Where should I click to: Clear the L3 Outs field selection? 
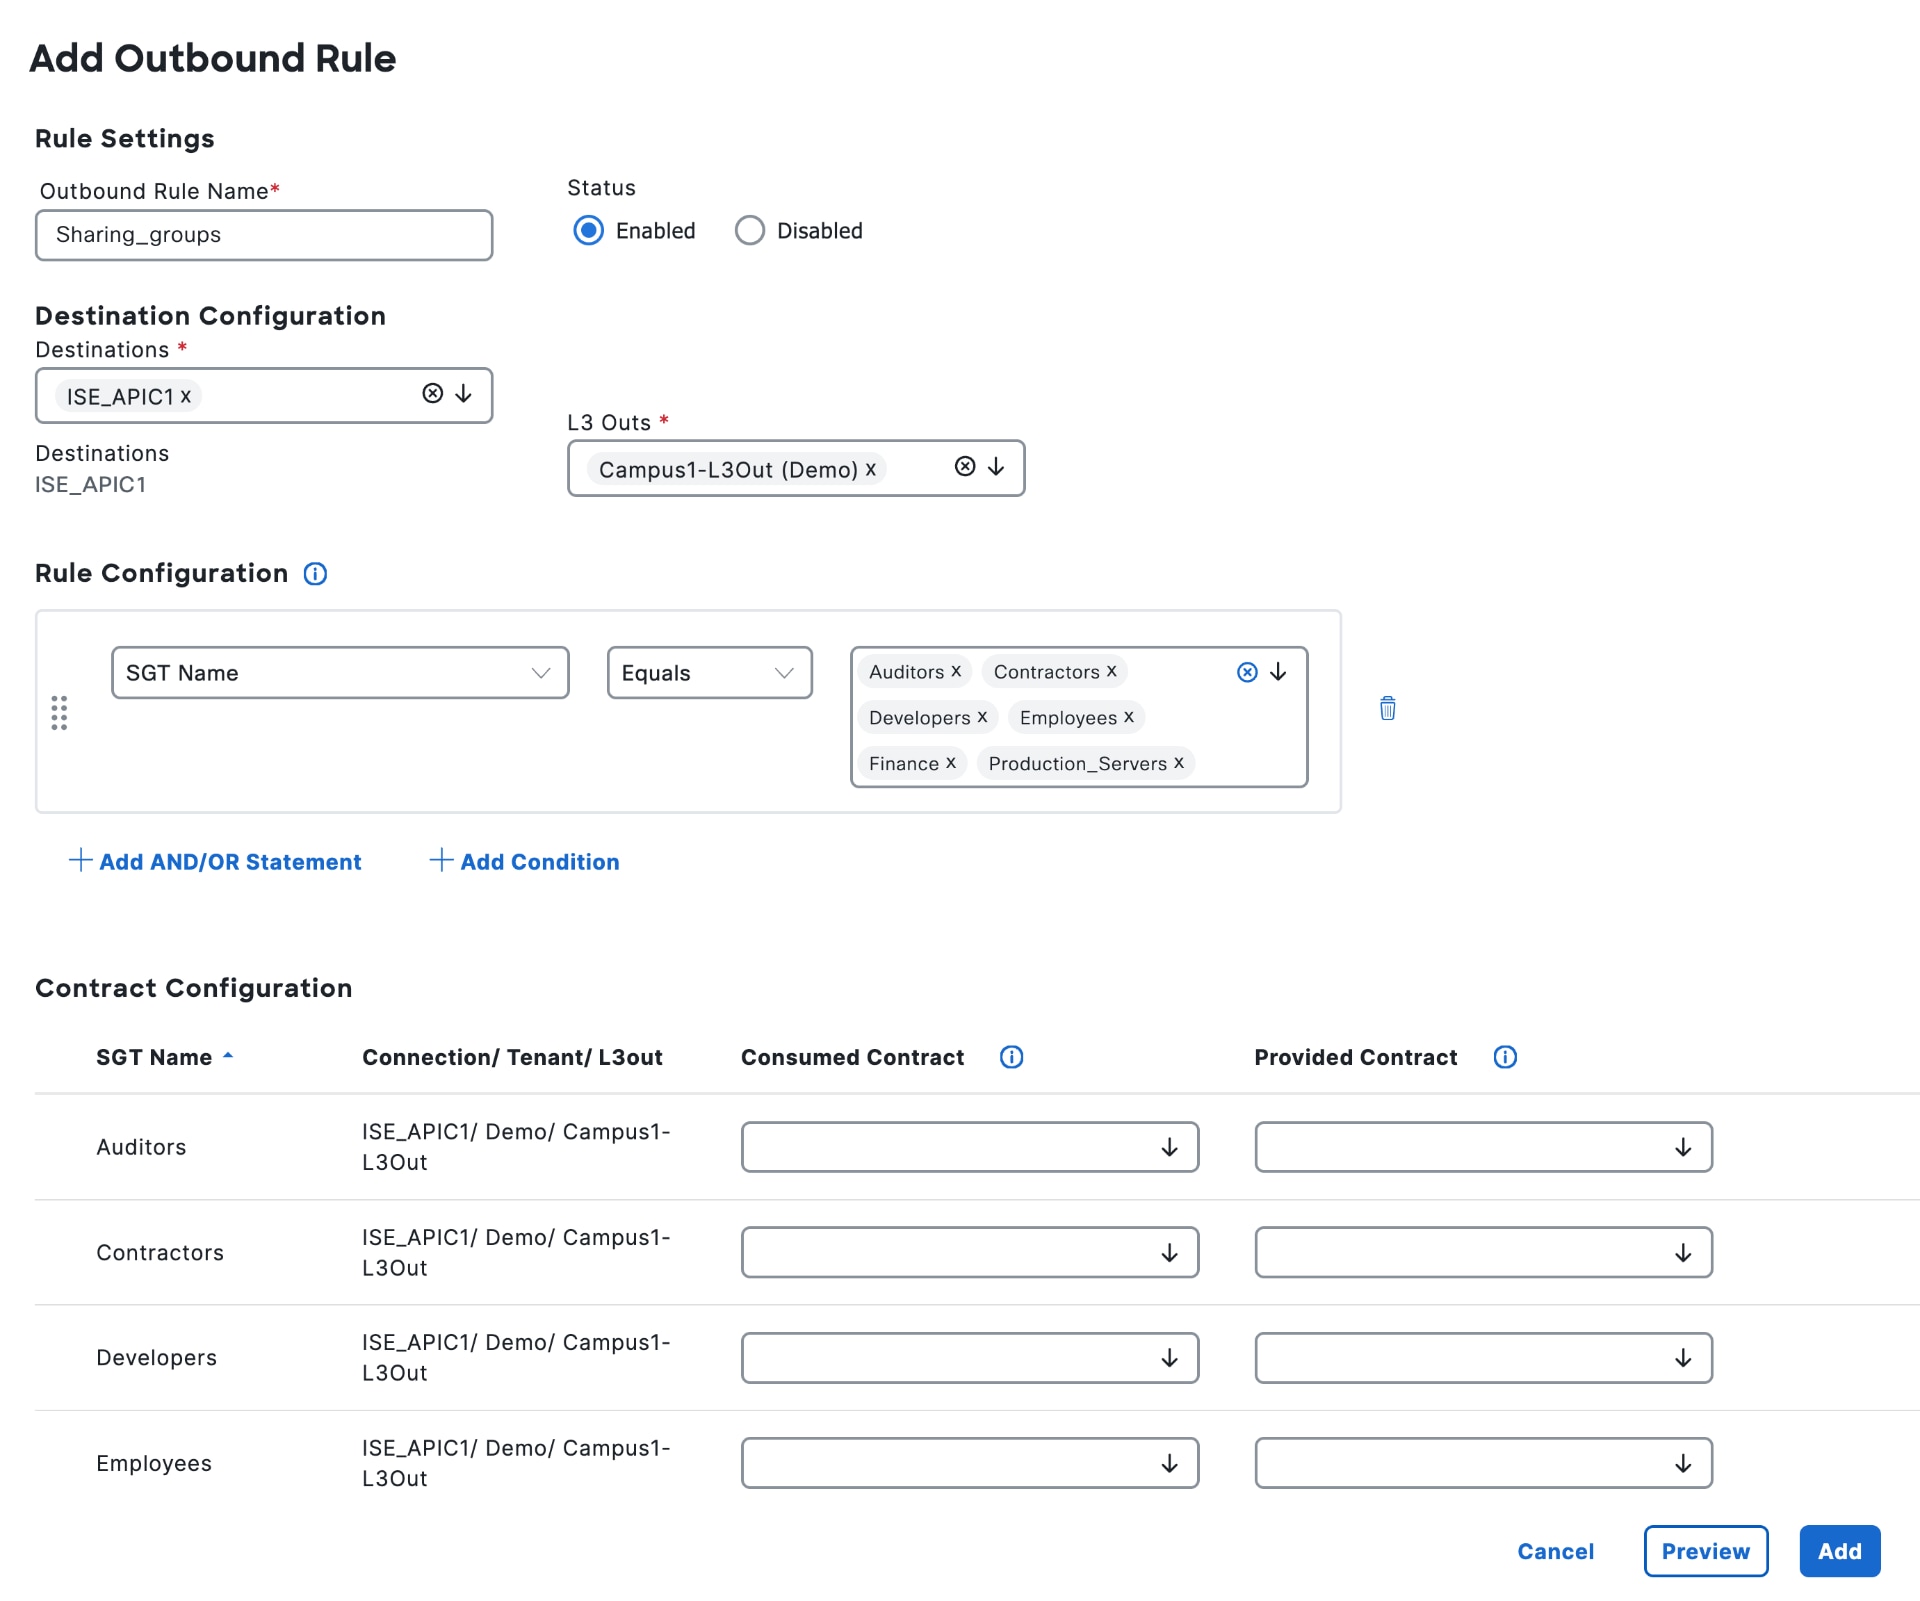click(965, 467)
